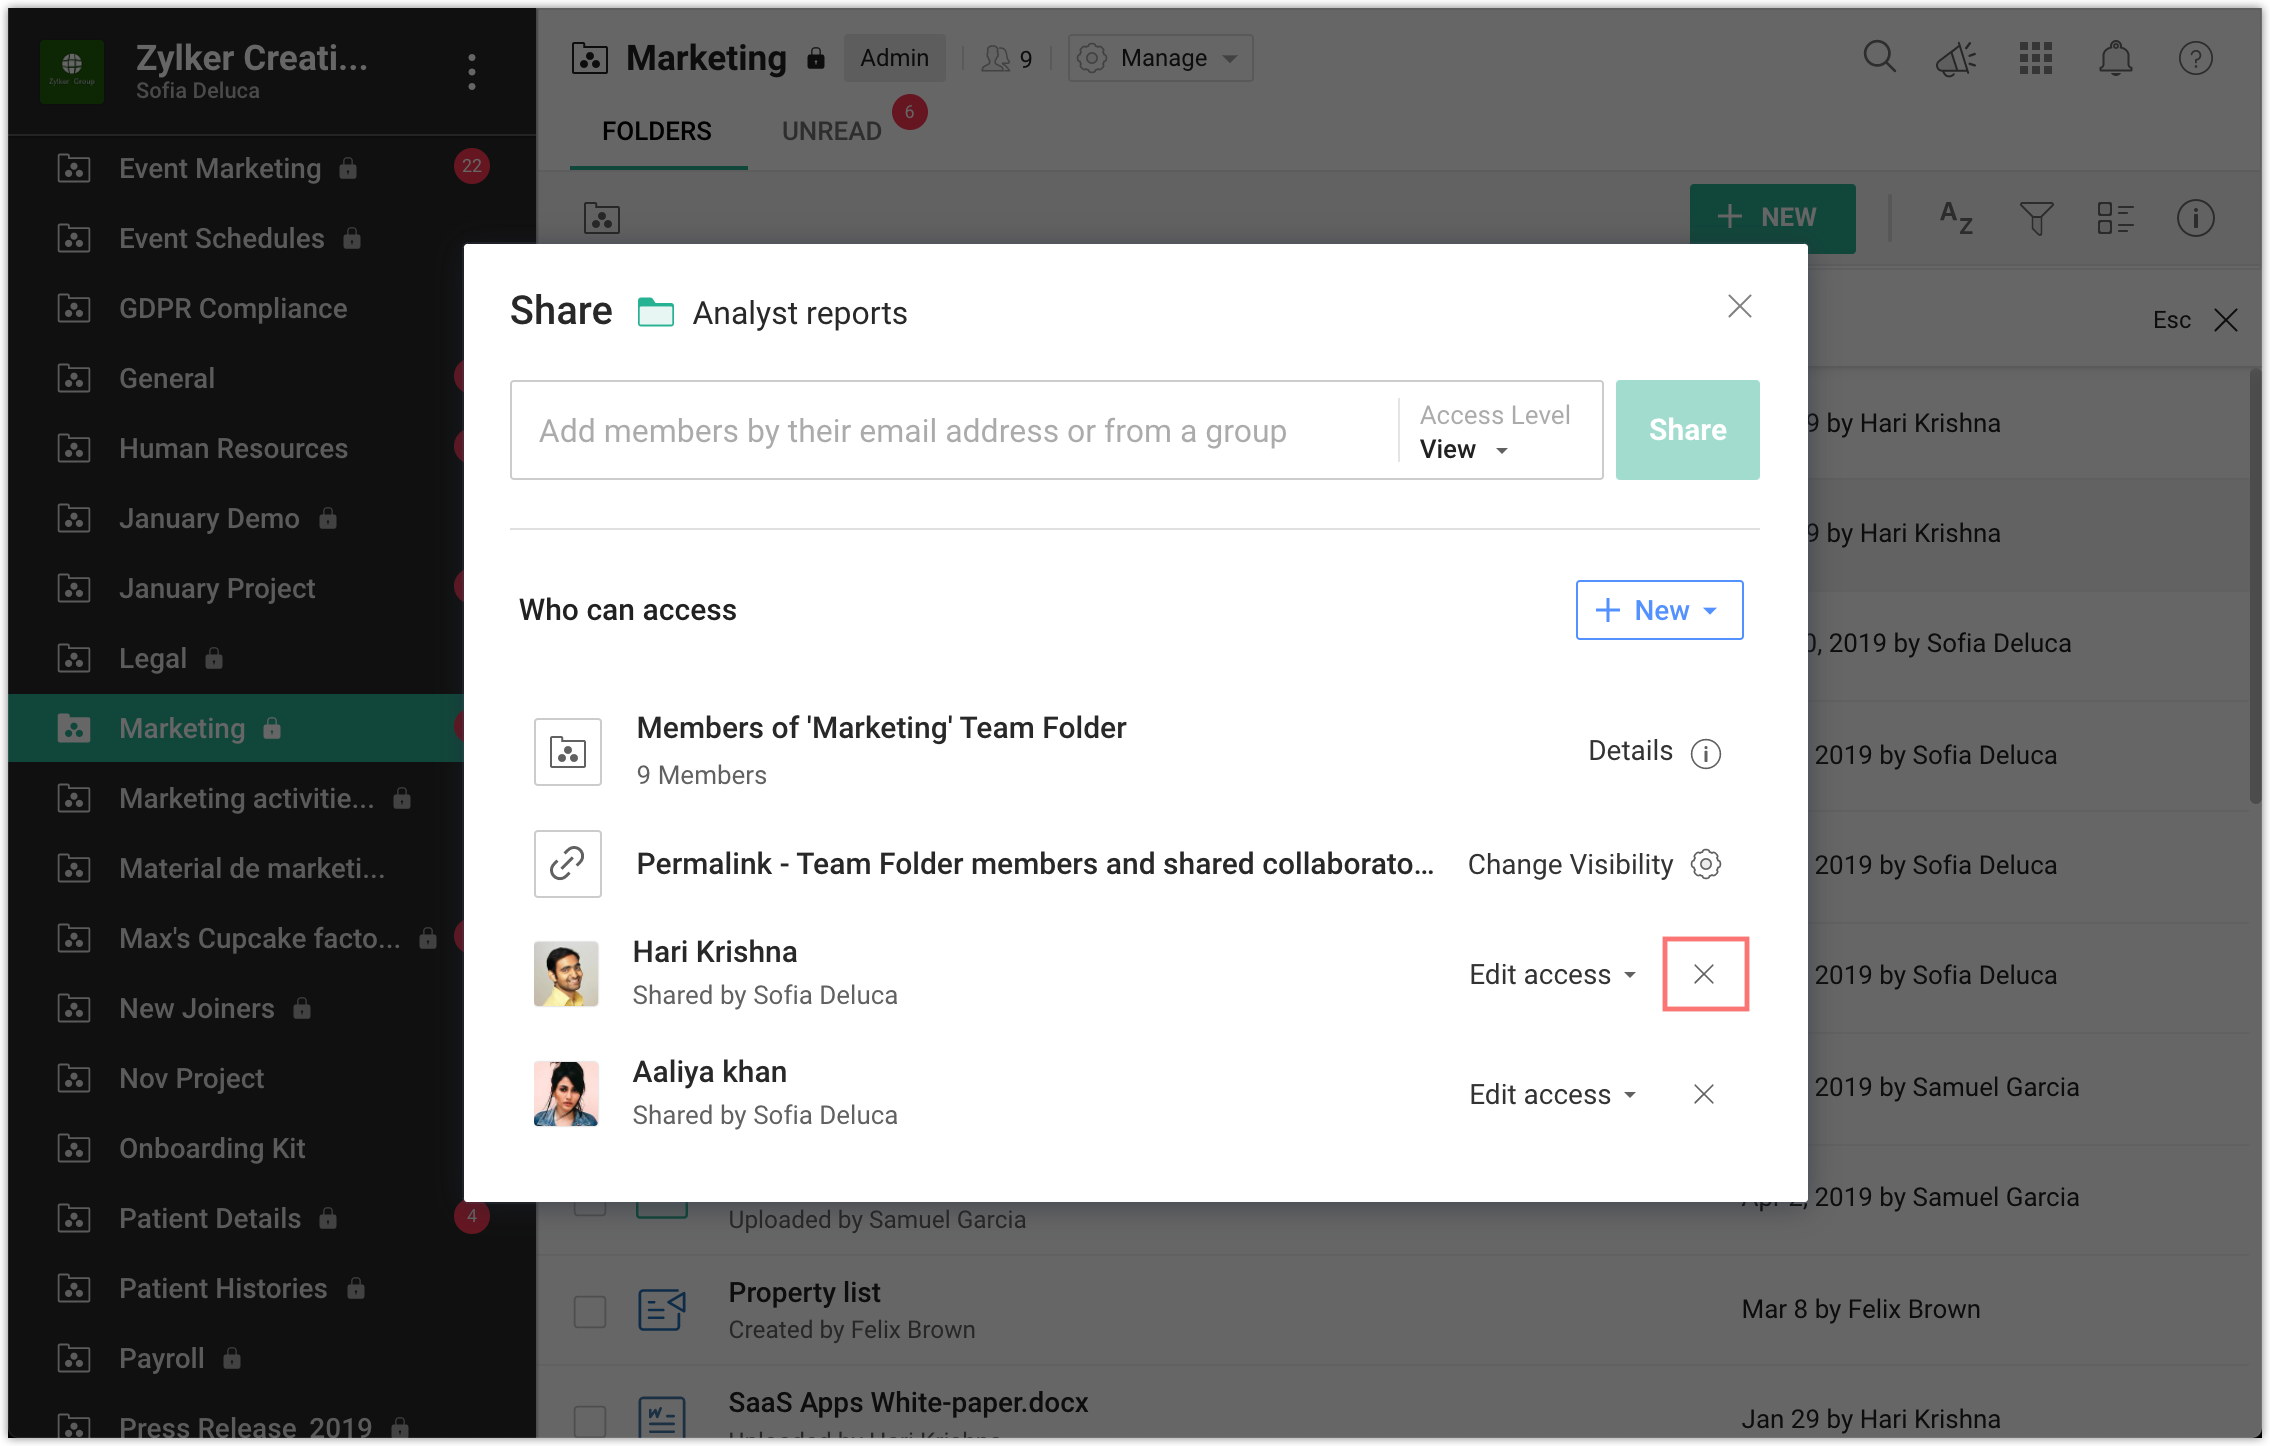Open the filter funnel icon
The width and height of the screenshot is (2270, 1446).
tap(2036, 217)
